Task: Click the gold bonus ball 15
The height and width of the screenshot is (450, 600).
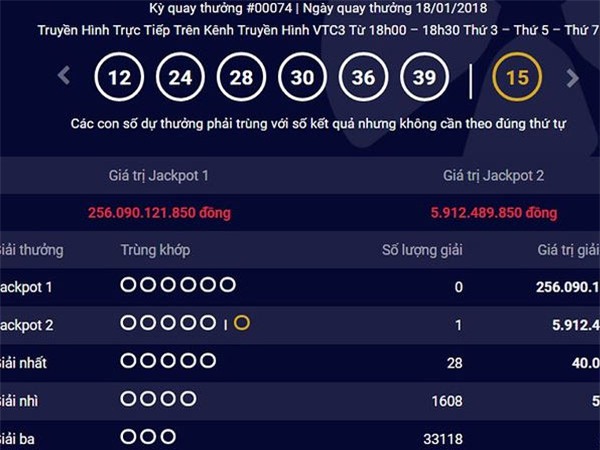Action: coord(516,77)
